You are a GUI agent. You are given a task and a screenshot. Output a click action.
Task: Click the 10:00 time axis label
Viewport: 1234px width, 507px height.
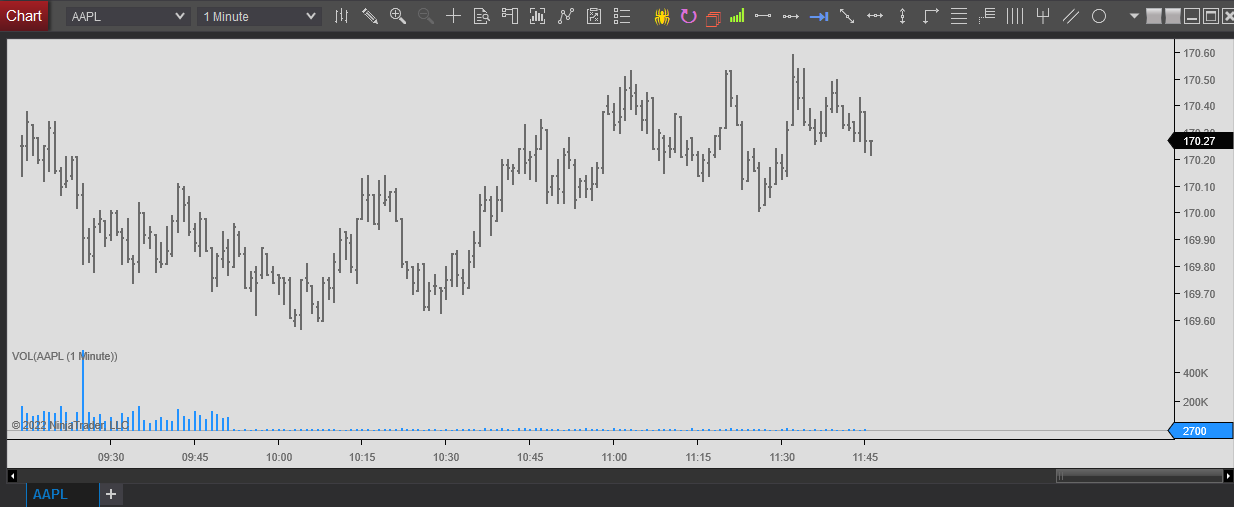(279, 457)
